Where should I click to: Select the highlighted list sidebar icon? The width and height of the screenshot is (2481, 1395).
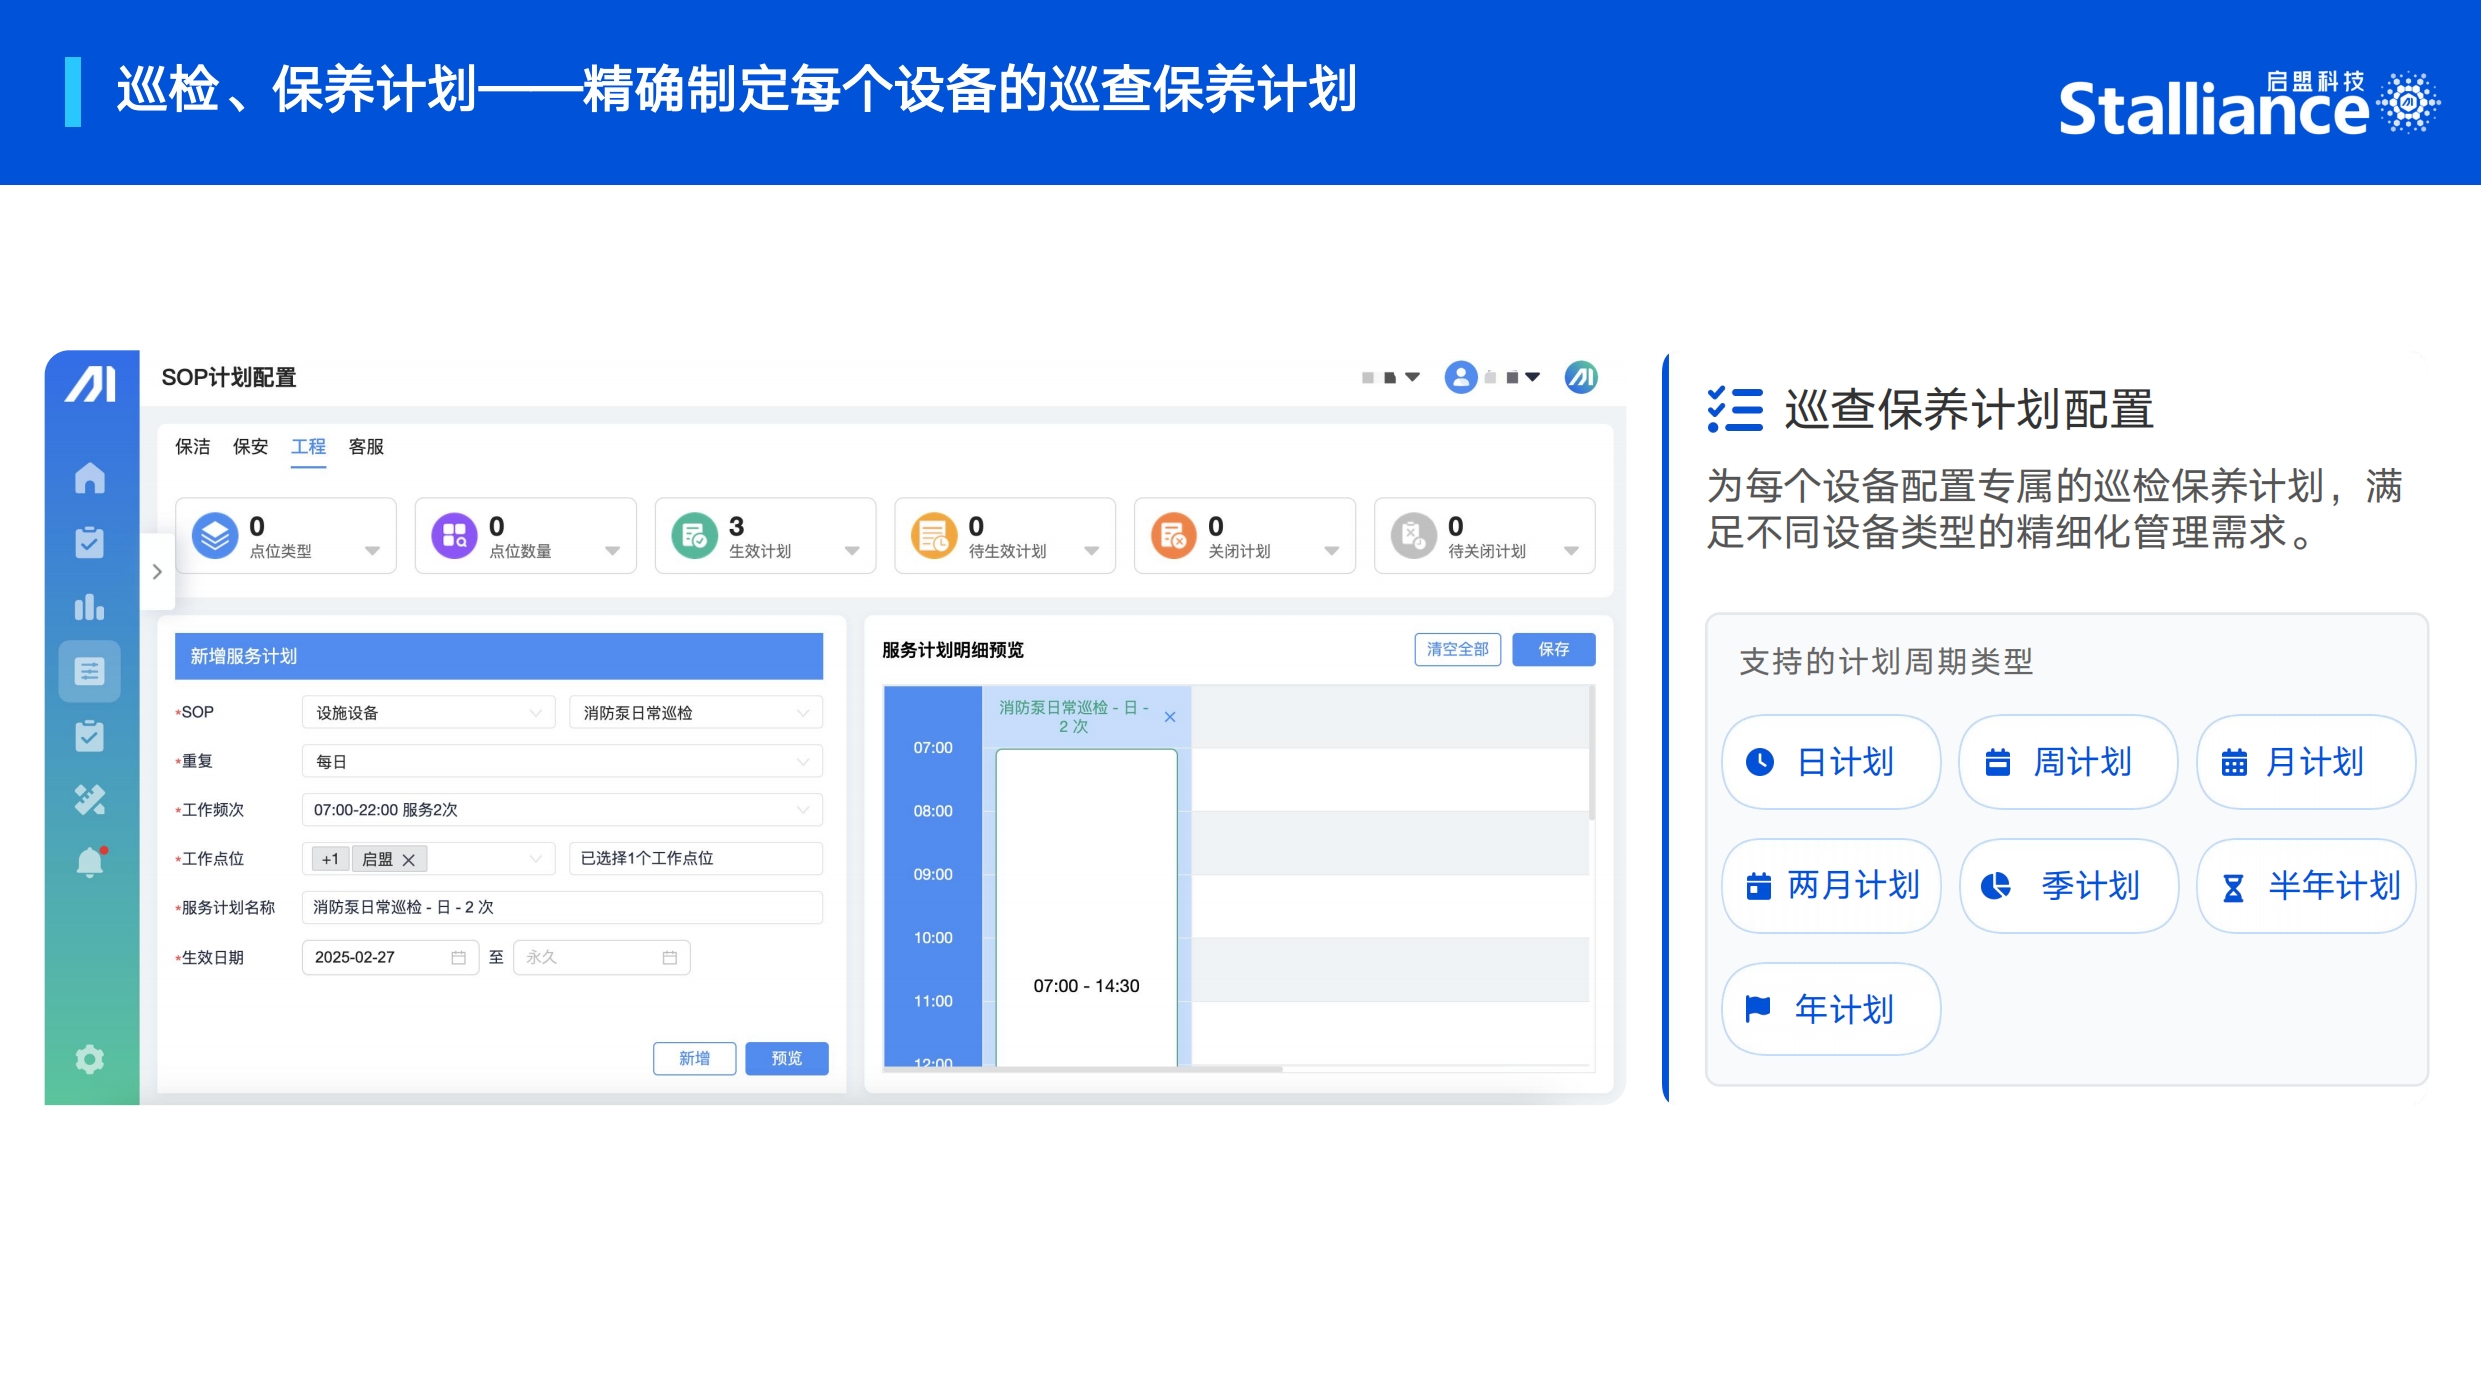pos(90,671)
